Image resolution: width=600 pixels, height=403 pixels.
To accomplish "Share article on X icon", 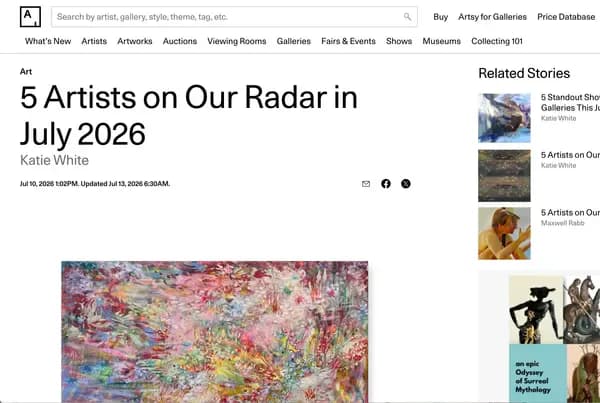I will coord(406,184).
